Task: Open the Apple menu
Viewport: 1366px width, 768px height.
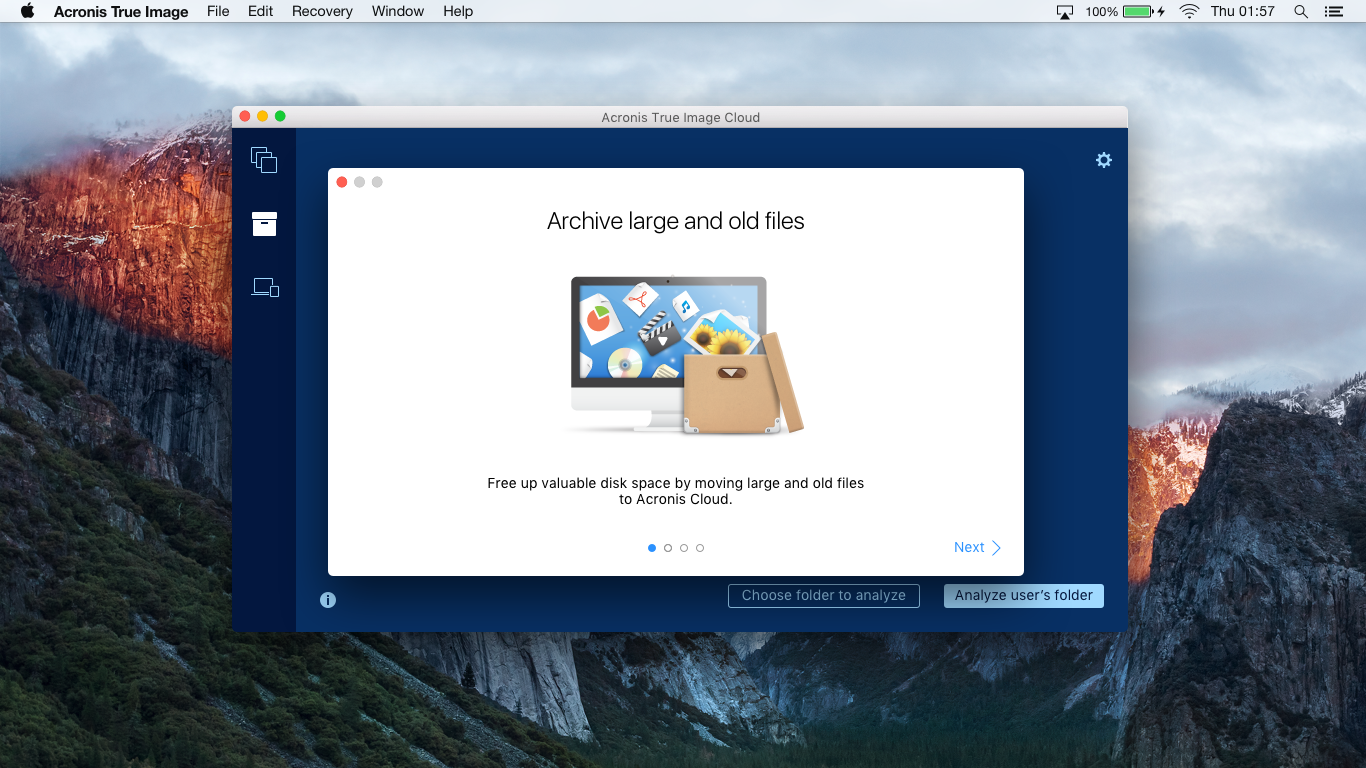Action: pos(27,11)
